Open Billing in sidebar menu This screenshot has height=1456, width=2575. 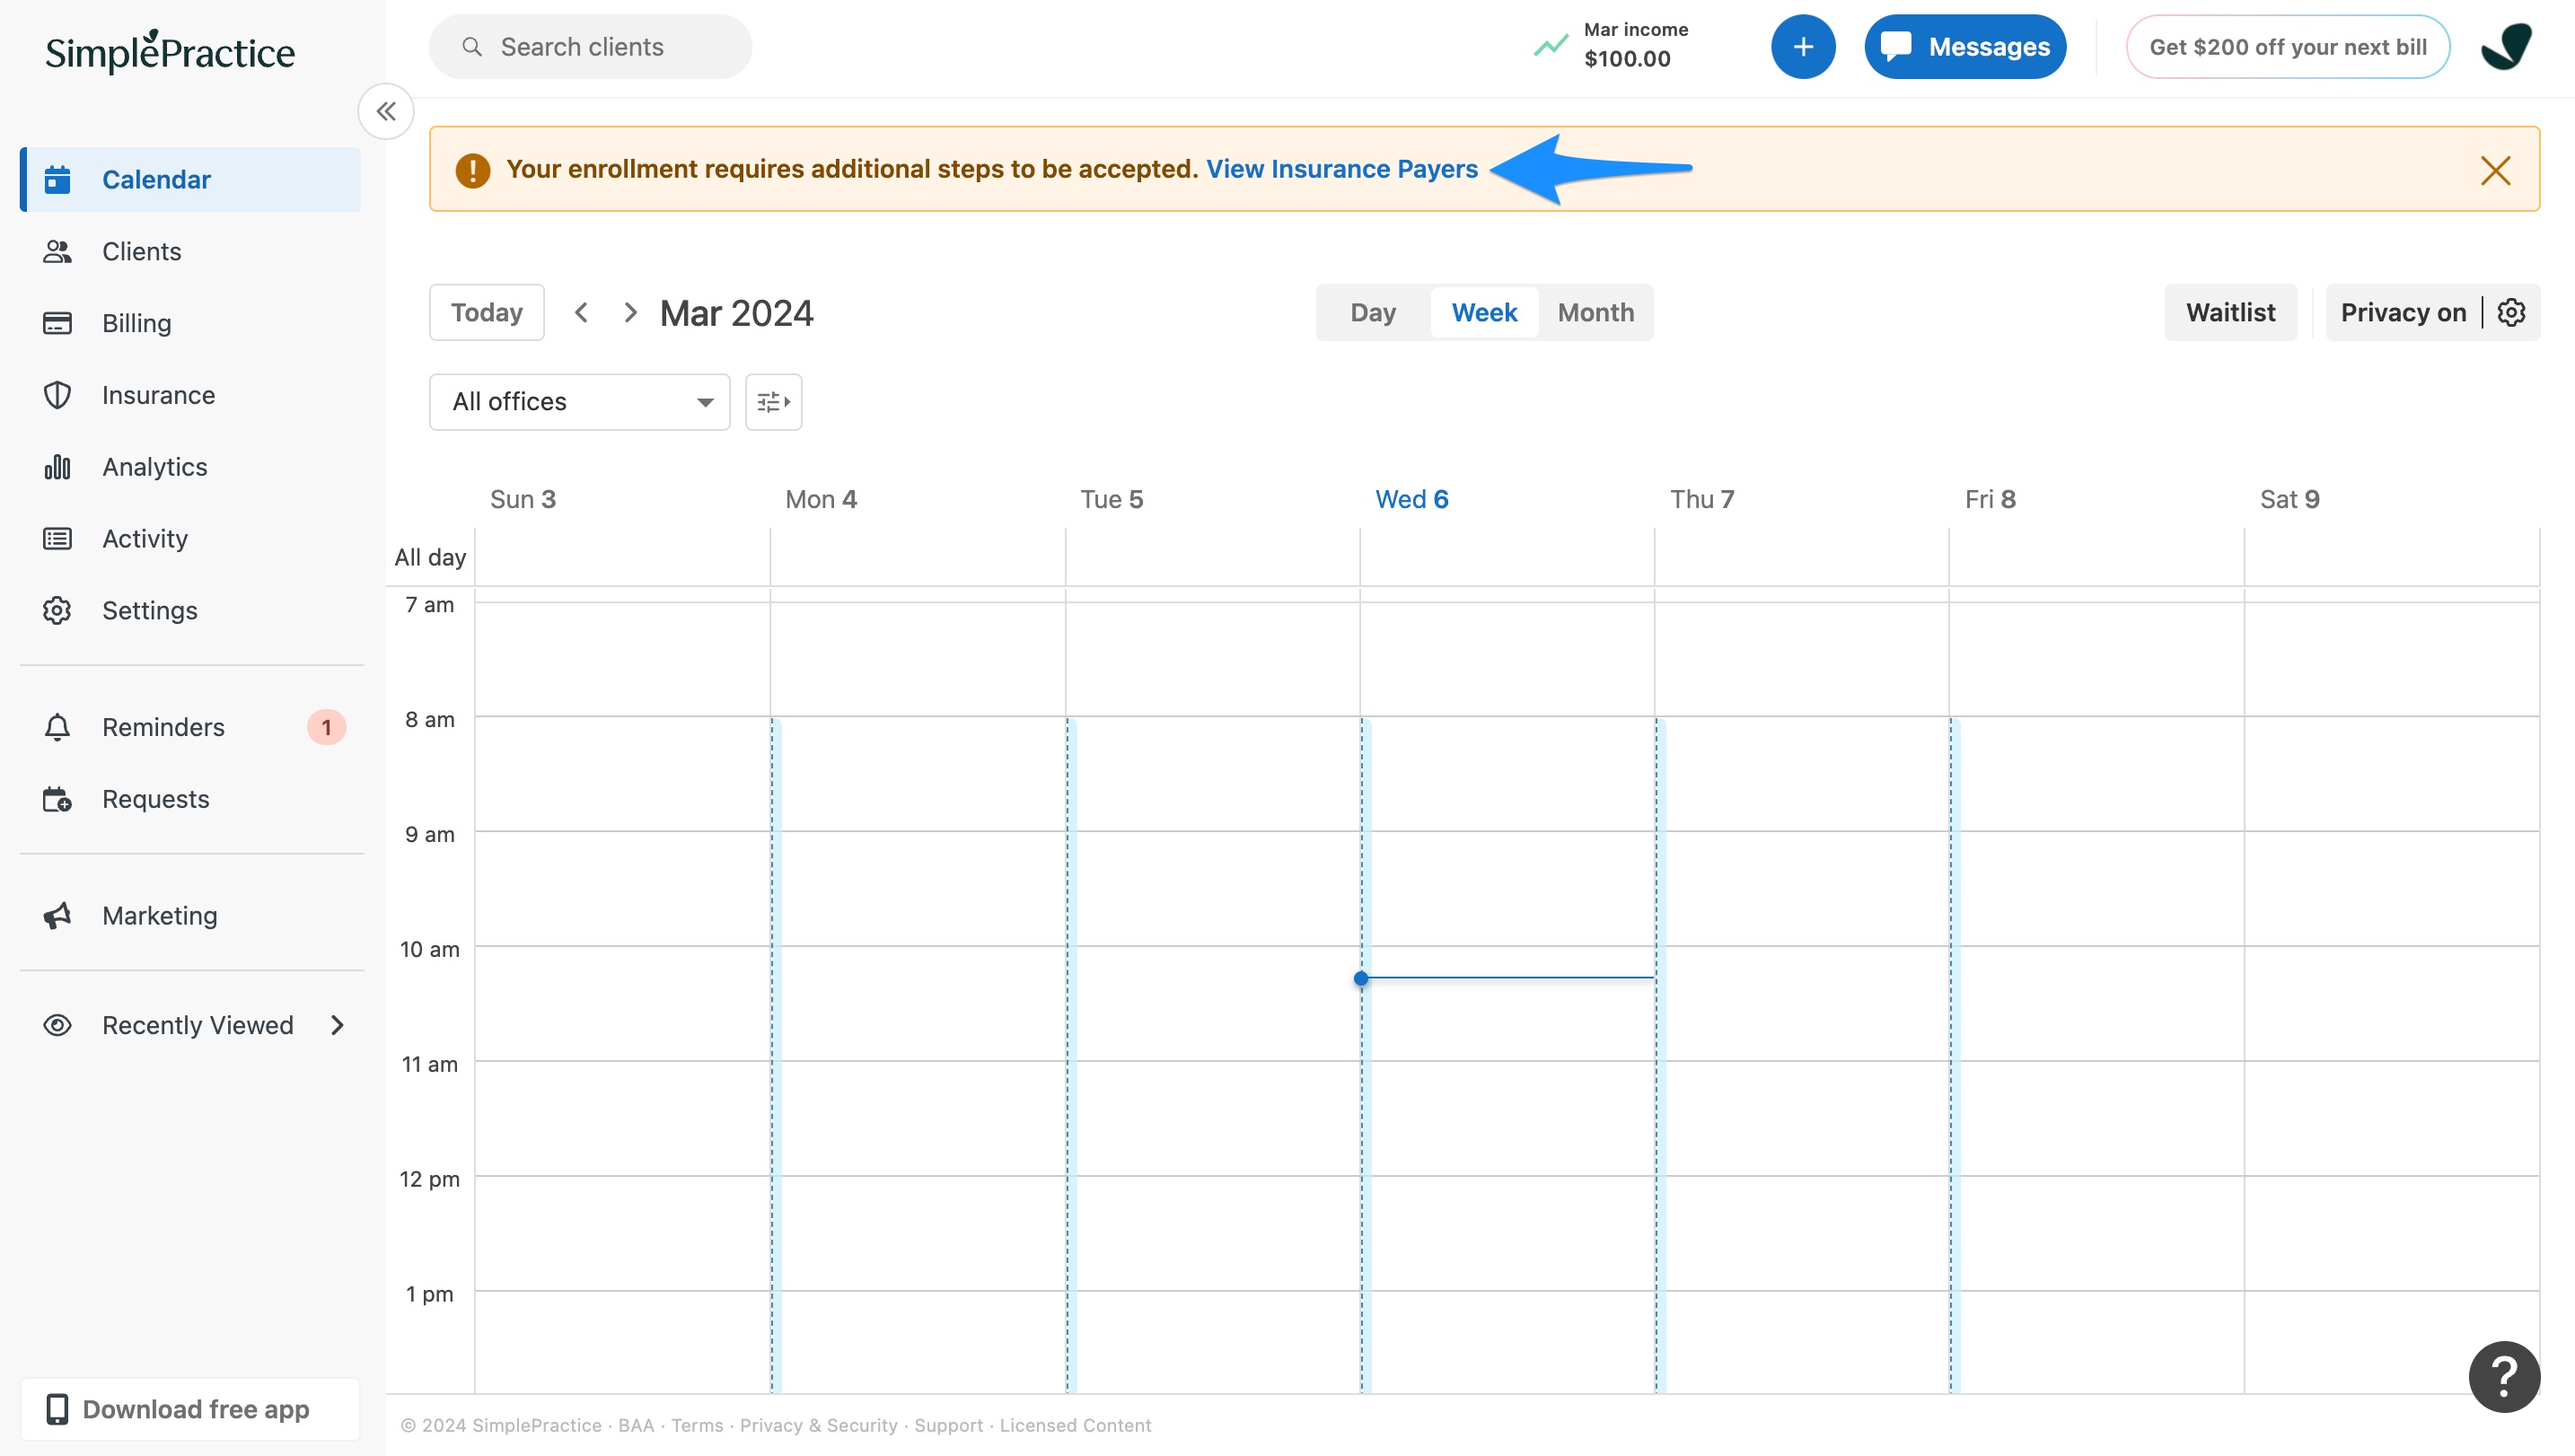136,323
